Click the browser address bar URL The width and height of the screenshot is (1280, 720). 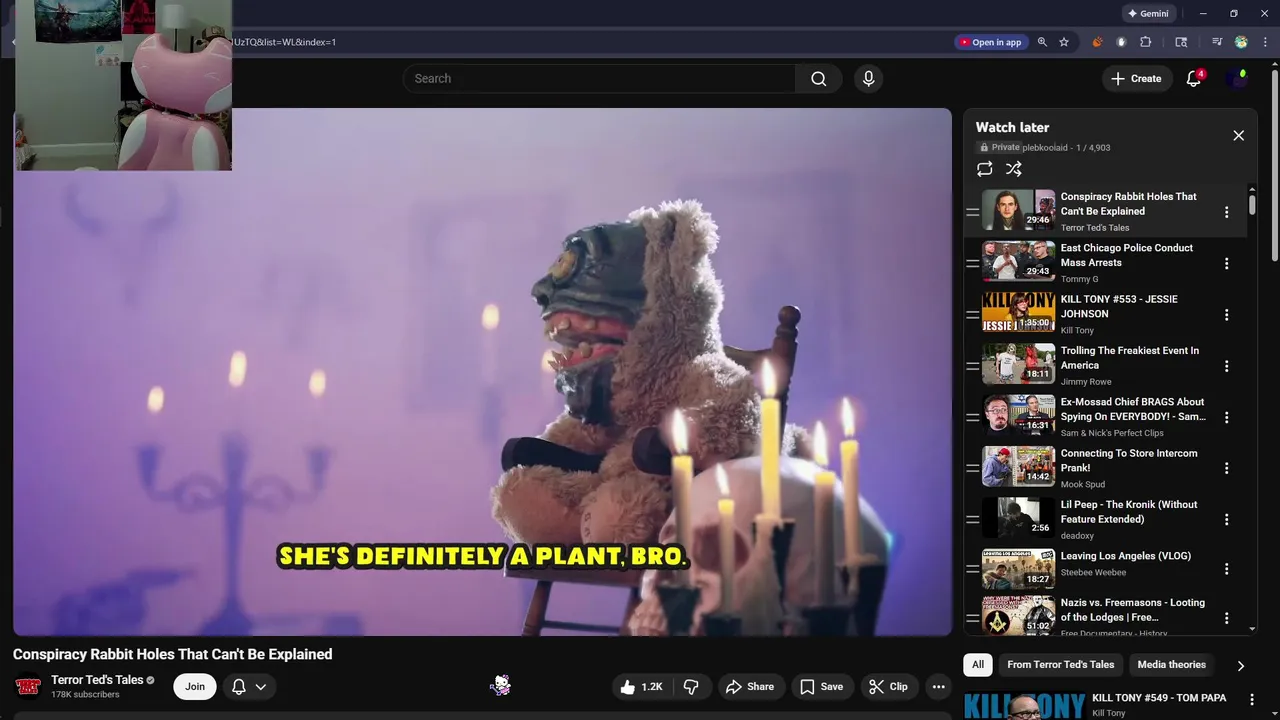[285, 42]
